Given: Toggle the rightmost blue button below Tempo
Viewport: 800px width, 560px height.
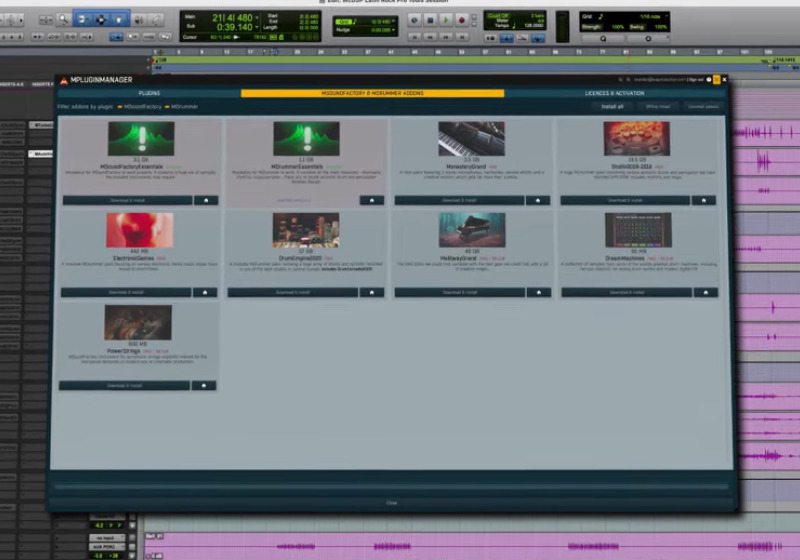Looking at the screenshot, I should click(538, 38).
